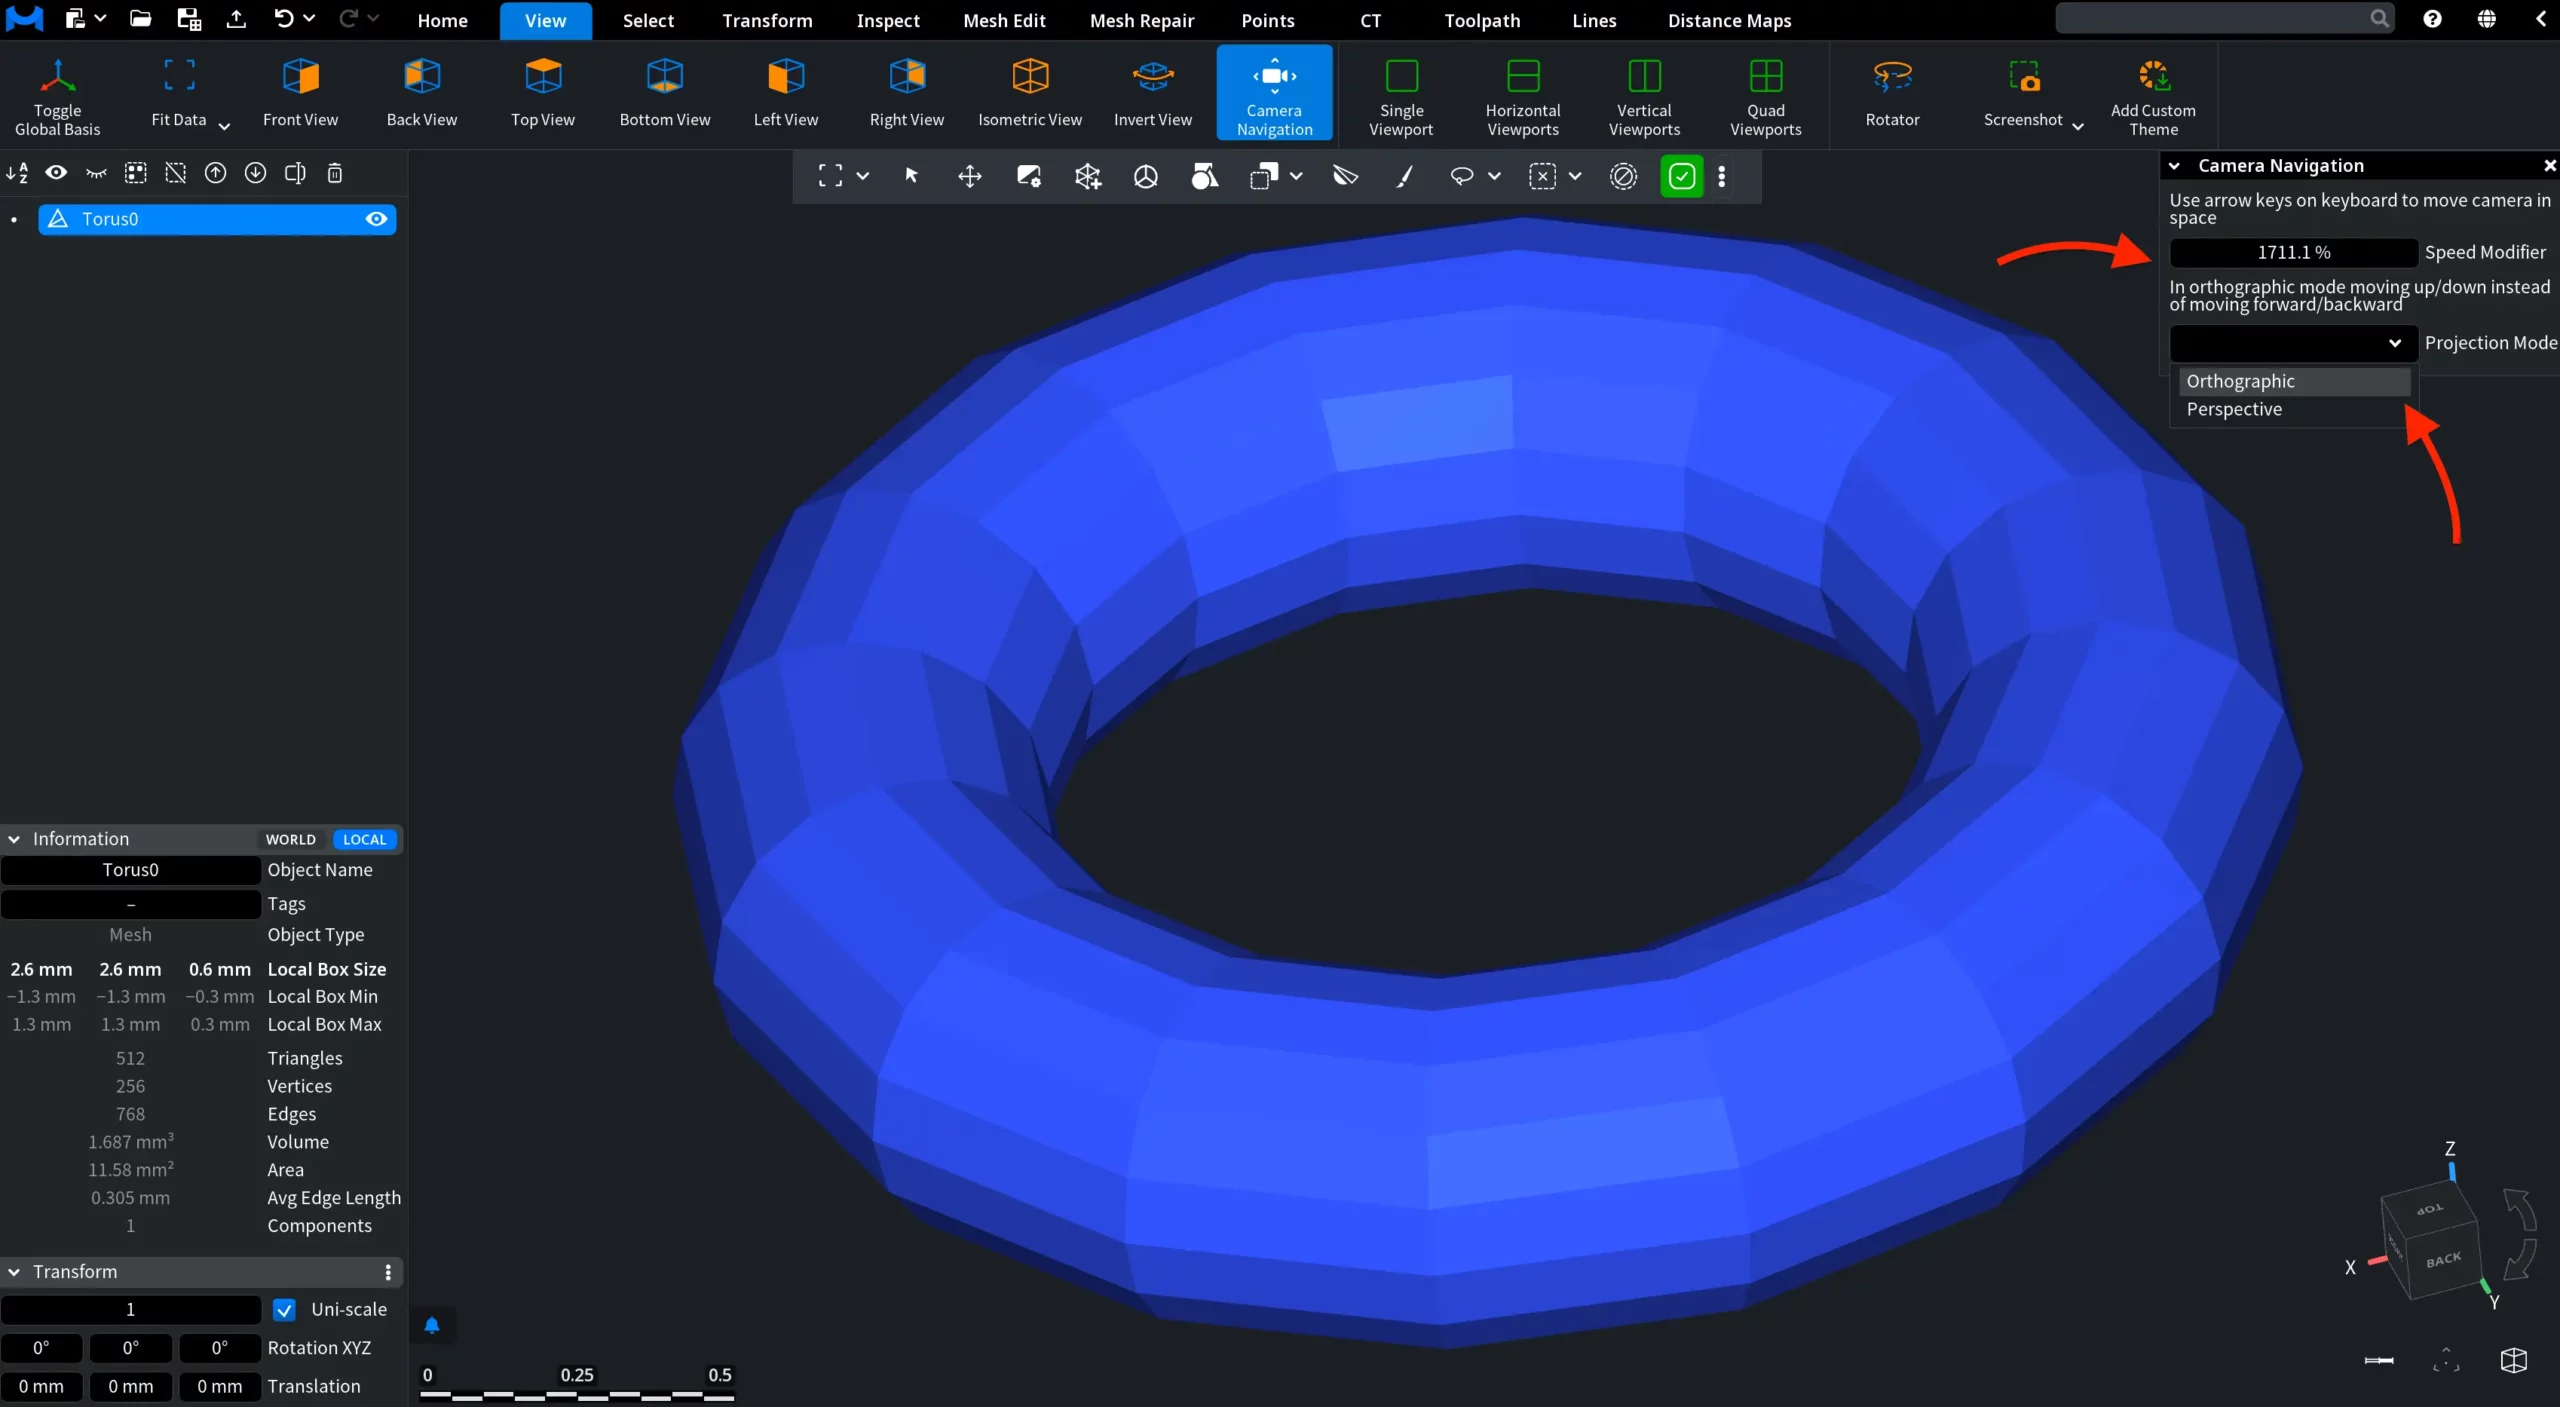Screen dimensions: 2560x1407
Task: Toggle Global Basis display
Action: pyautogui.click(x=57, y=96)
